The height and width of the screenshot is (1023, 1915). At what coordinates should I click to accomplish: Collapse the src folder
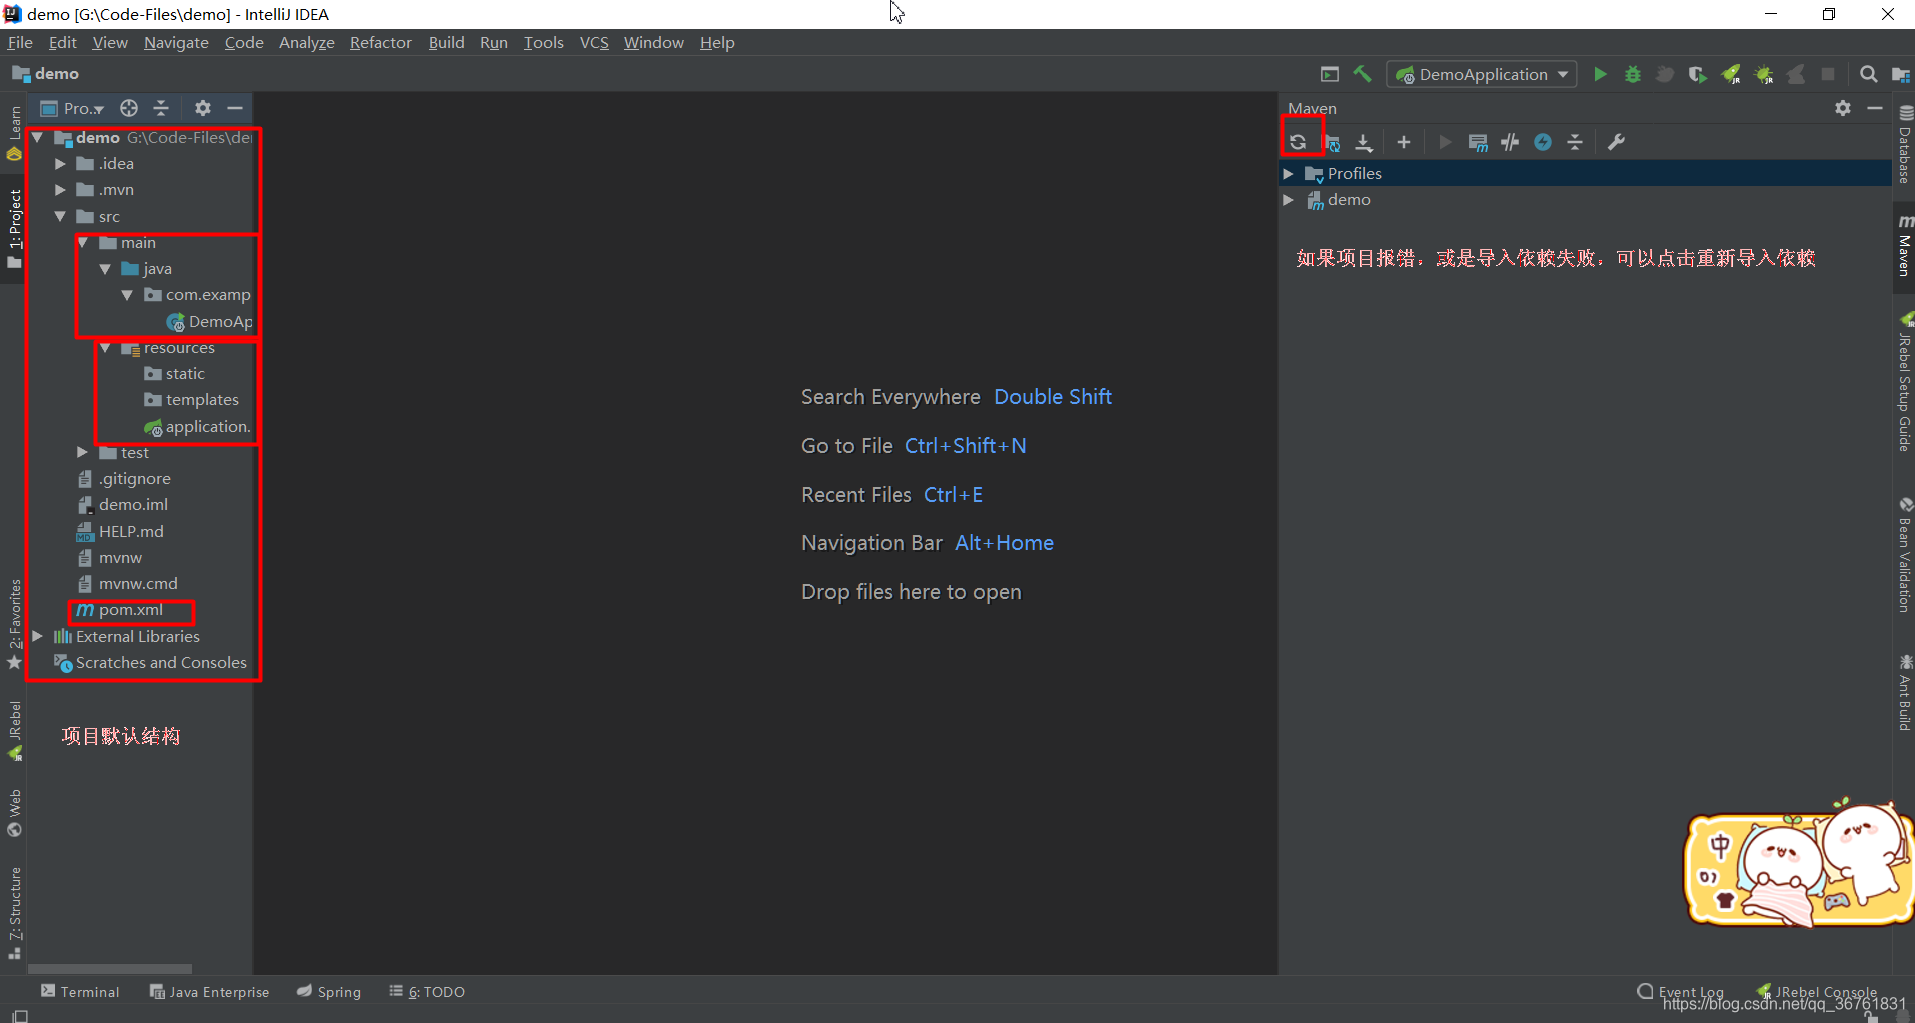click(60, 216)
